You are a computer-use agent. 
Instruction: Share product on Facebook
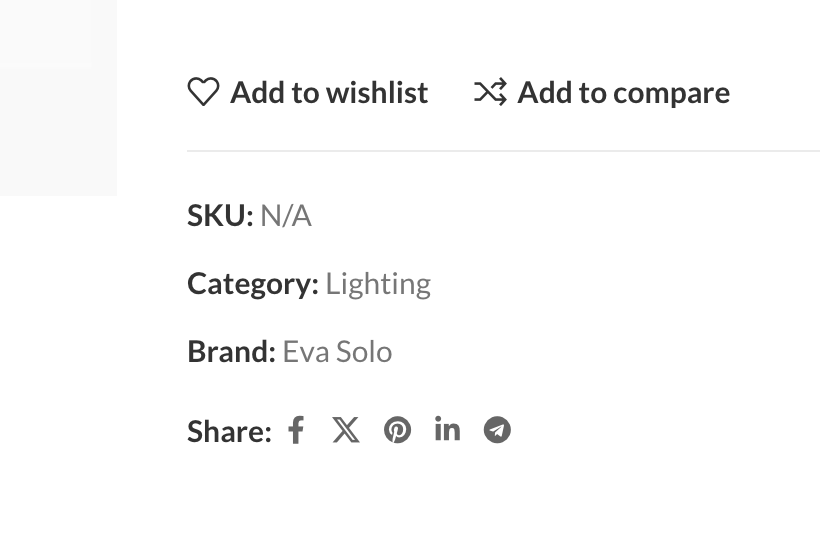coord(296,430)
